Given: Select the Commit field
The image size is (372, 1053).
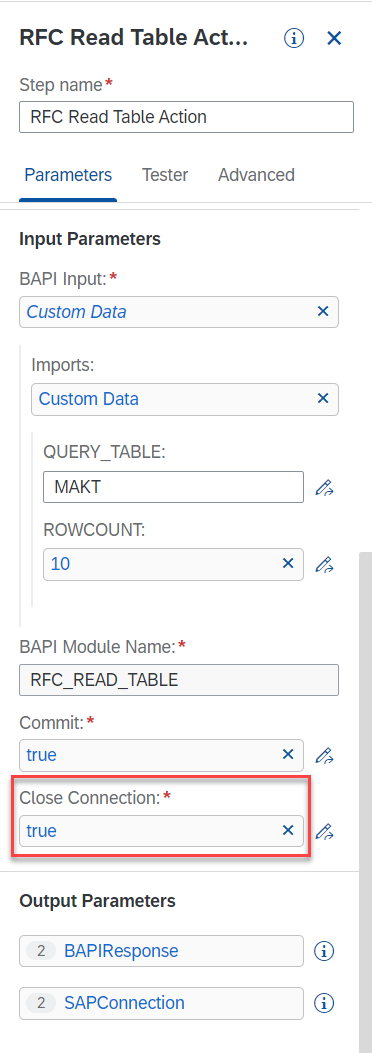Looking at the screenshot, I should [161, 755].
